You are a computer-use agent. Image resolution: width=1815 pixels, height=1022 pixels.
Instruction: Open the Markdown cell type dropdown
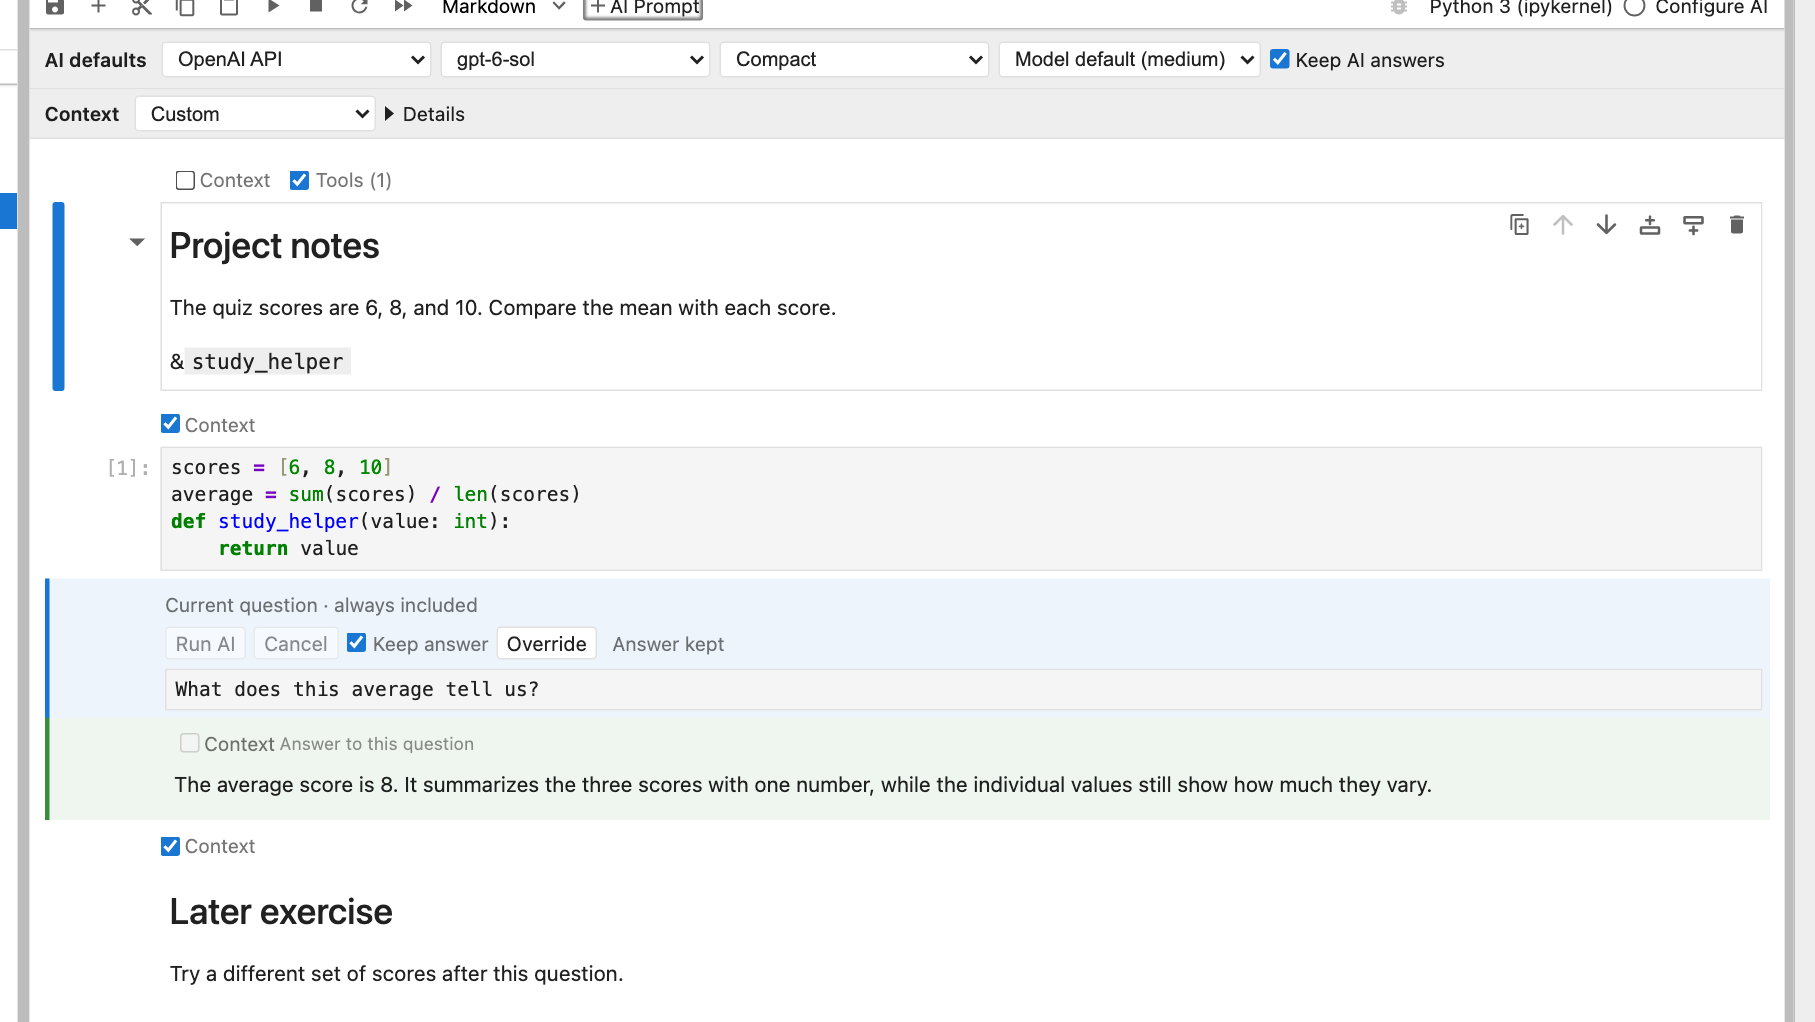504,7
